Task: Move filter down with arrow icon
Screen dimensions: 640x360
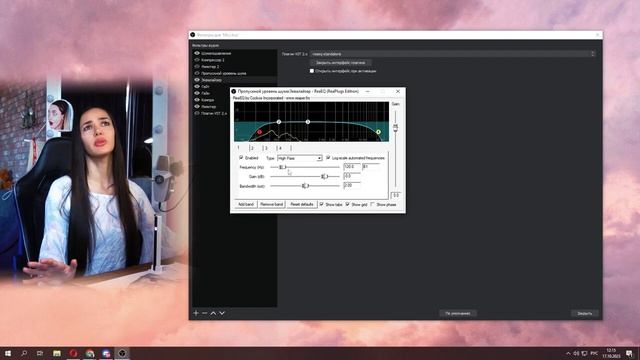Action: pos(222,313)
